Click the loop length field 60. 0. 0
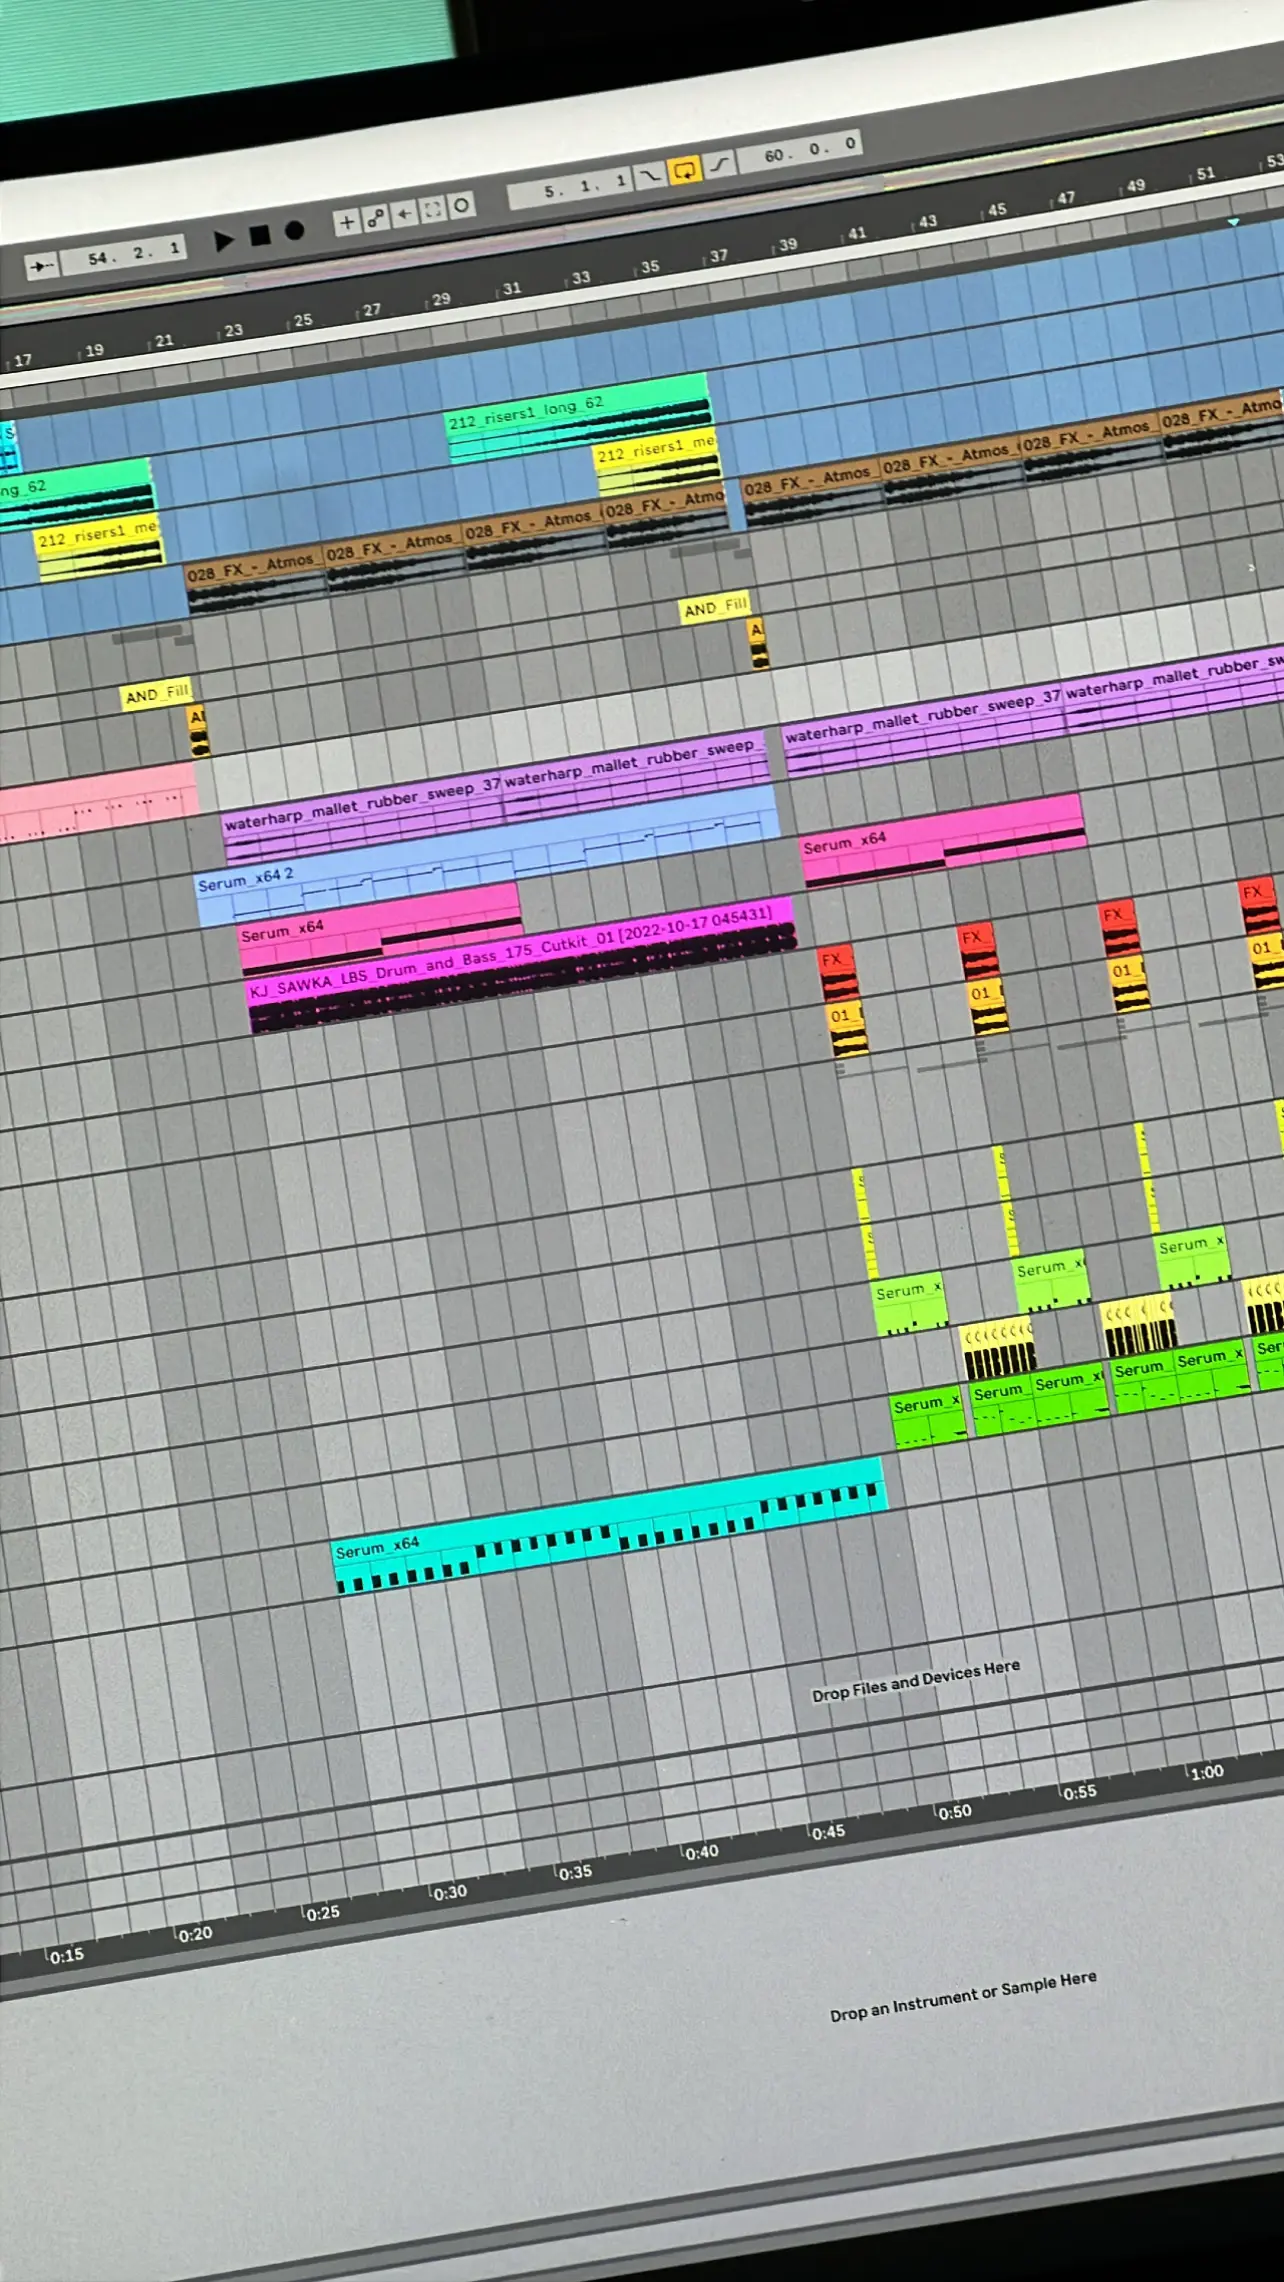The height and width of the screenshot is (2282, 1284). (x=800, y=152)
